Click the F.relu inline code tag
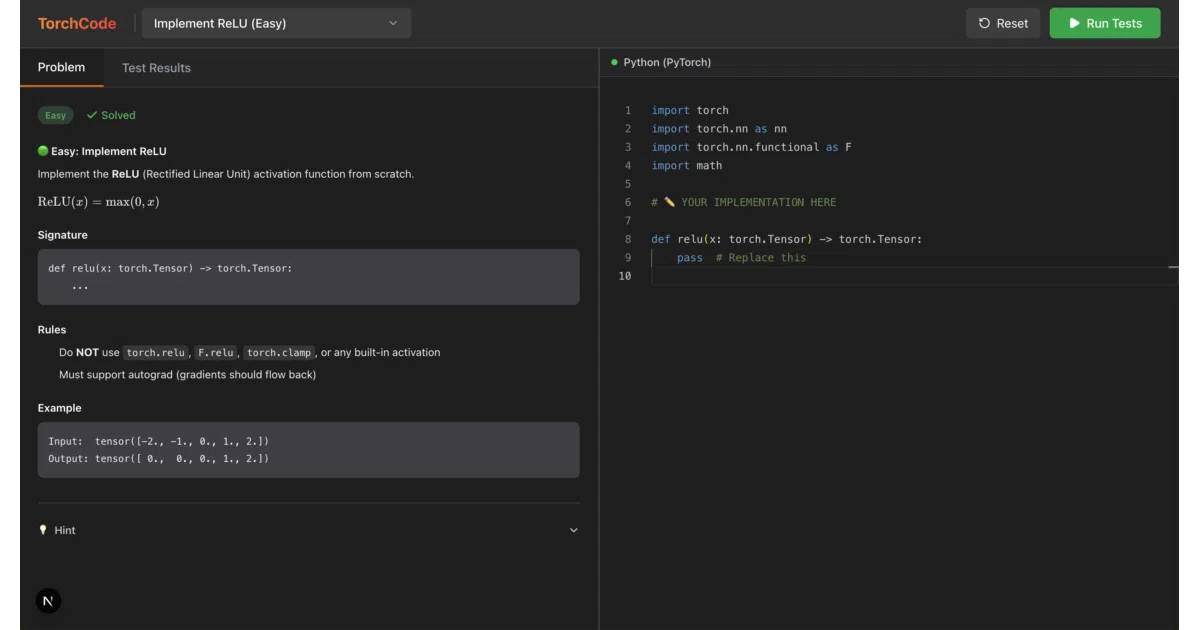The width and height of the screenshot is (1200, 630). pyautogui.click(x=216, y=352)
